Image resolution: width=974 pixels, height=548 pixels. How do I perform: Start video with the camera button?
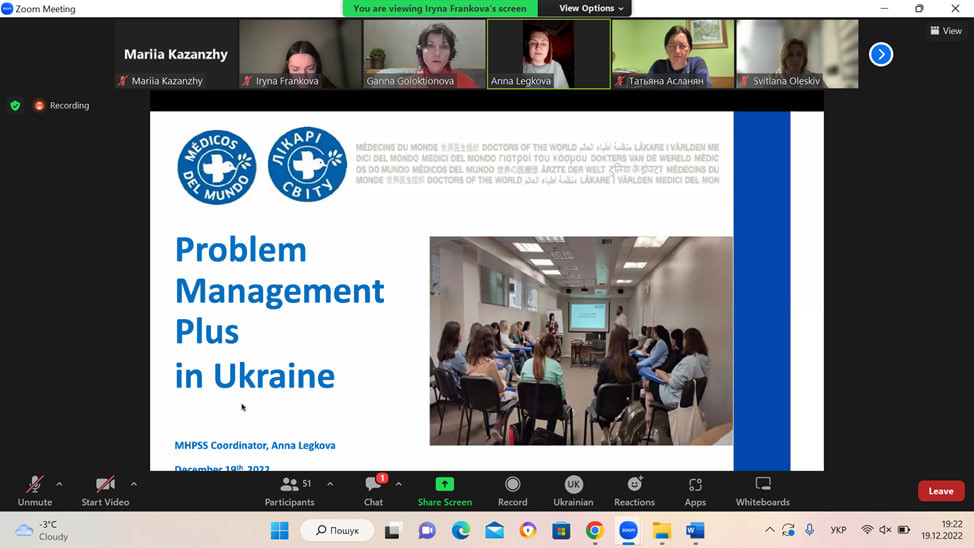point(105,491)
